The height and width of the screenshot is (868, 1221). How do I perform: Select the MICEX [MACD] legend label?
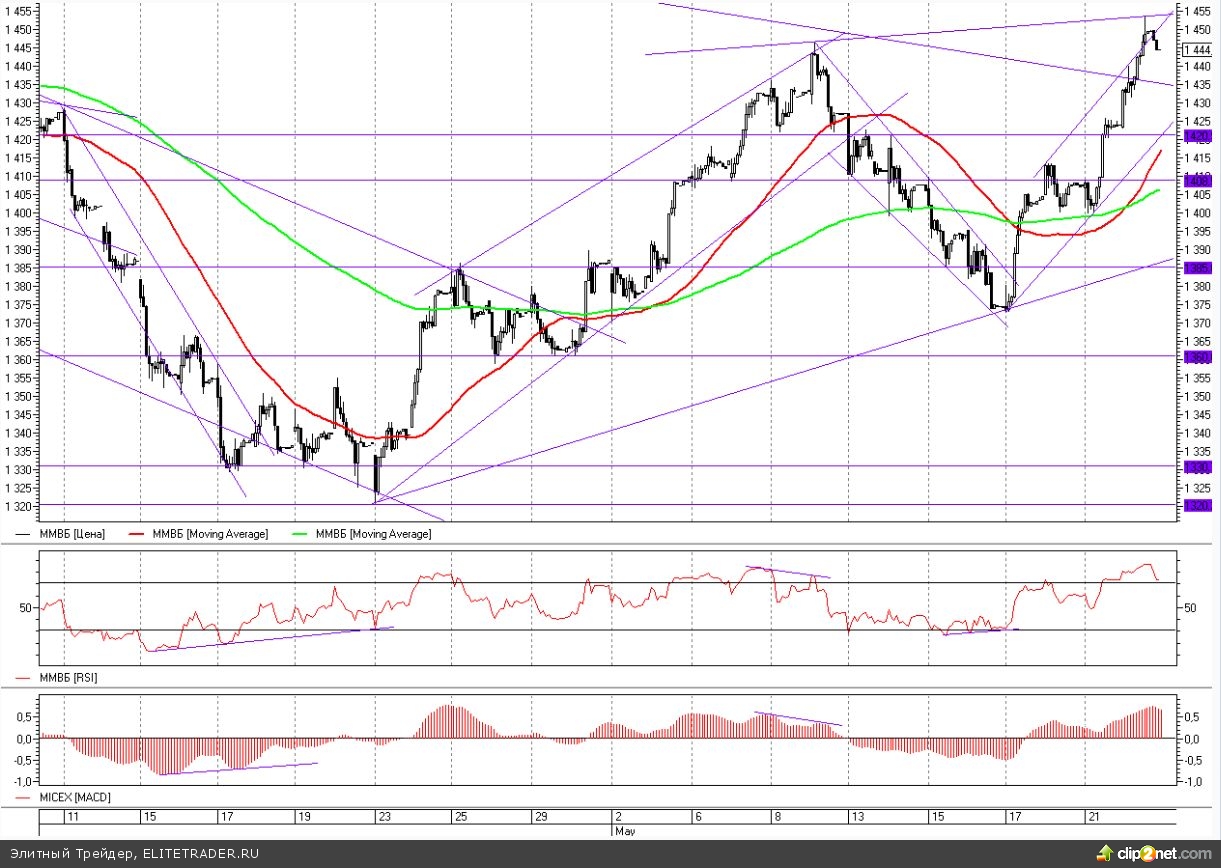[x=75, y=797]
